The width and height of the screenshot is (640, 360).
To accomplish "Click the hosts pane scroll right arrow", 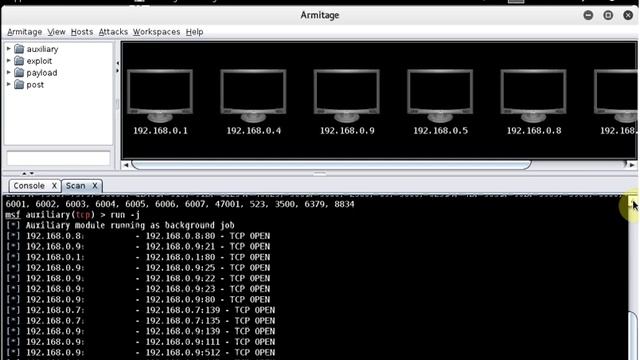I will click(x=632, y=165).
